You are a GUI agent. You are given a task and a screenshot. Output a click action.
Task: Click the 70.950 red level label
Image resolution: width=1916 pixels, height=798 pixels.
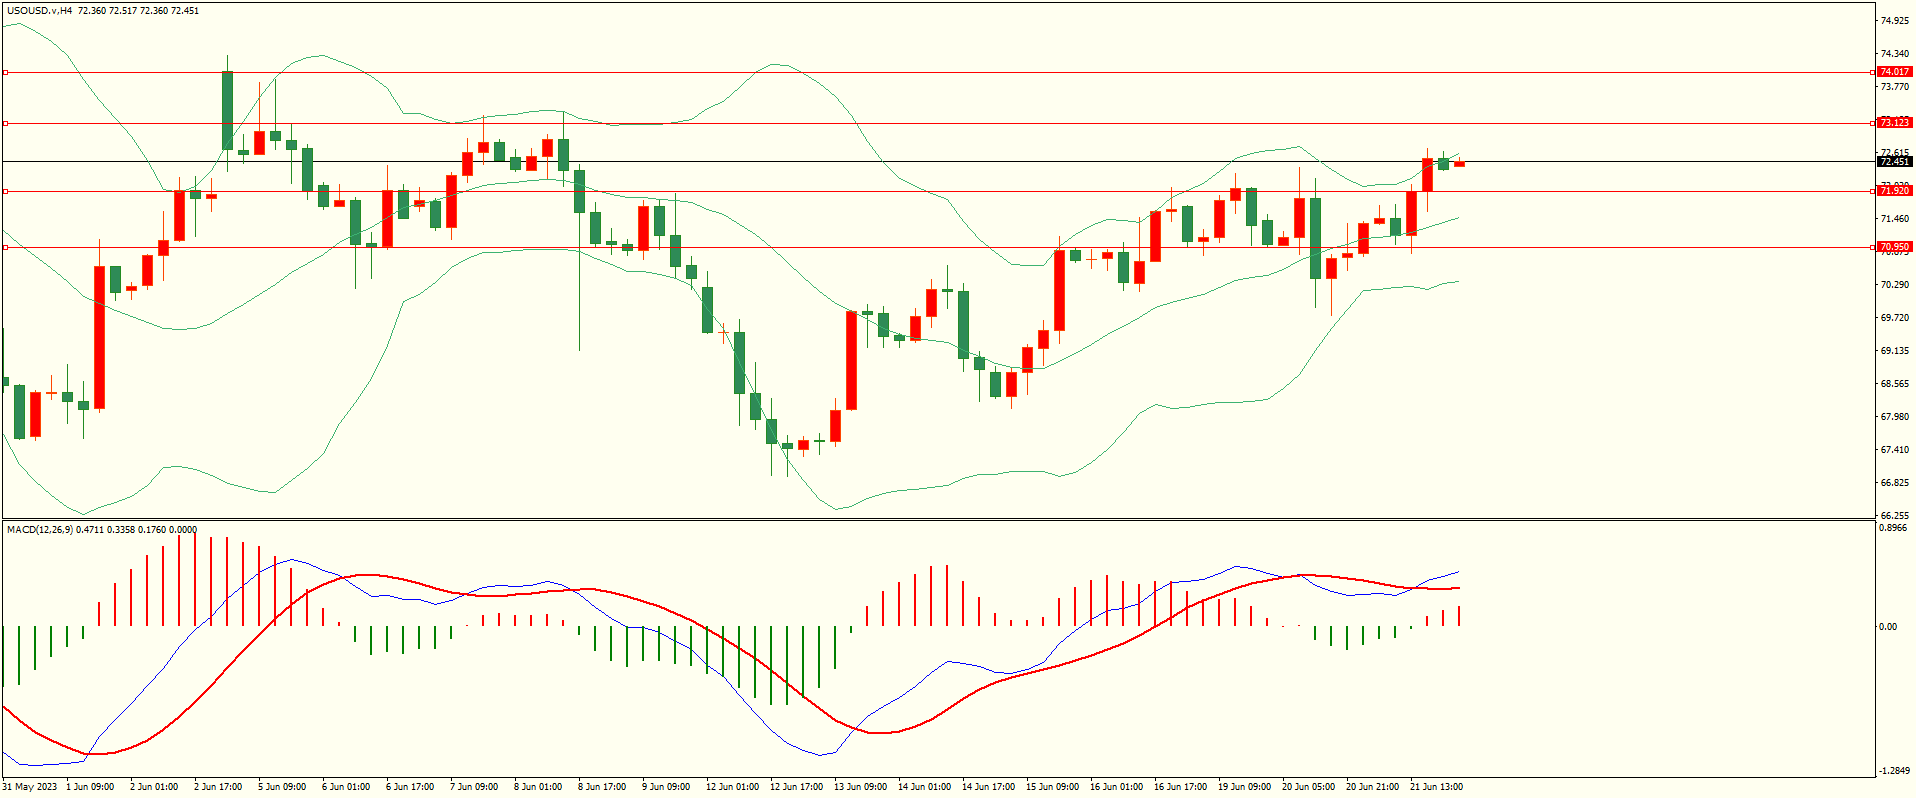tap(1894, 247)
